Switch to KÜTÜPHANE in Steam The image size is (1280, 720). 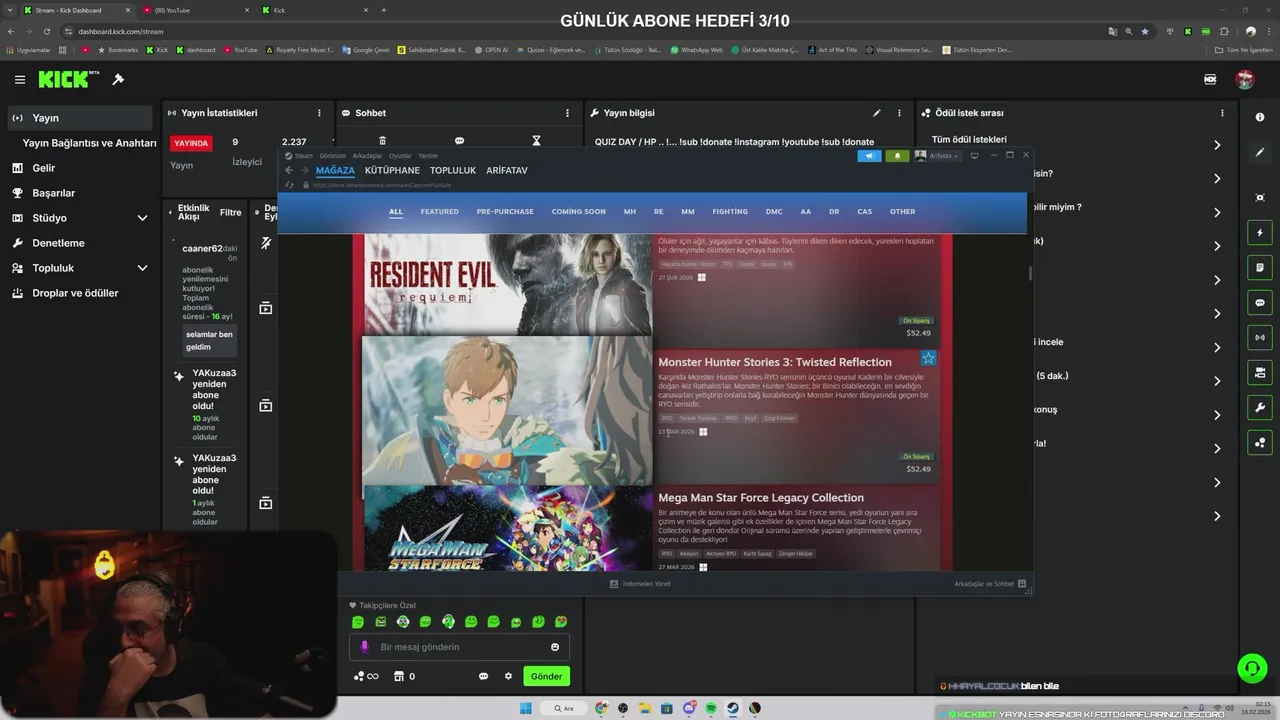tap(392, 170)
